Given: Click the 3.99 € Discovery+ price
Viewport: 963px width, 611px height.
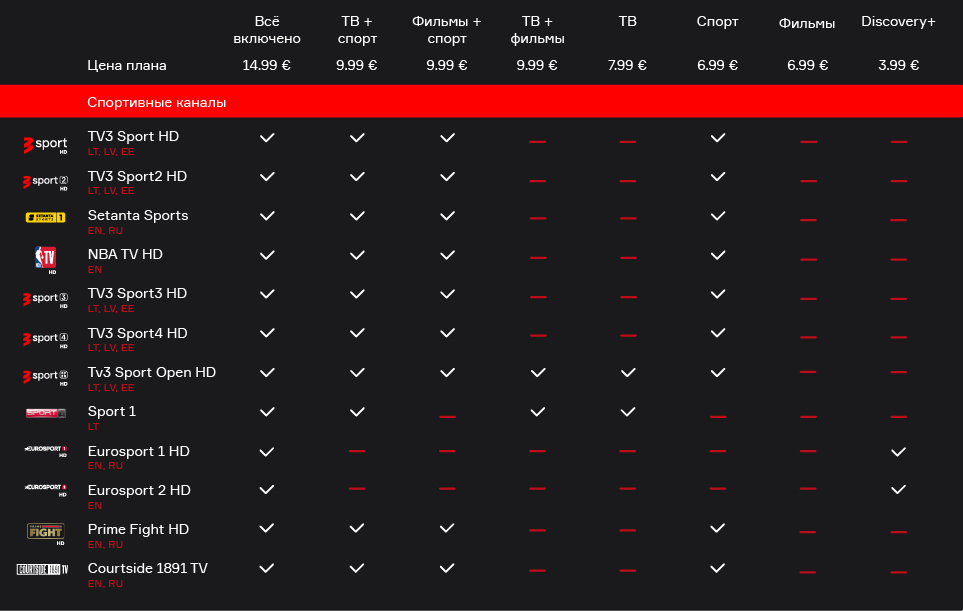Looking at the screenshot, I should pos(899,65).
